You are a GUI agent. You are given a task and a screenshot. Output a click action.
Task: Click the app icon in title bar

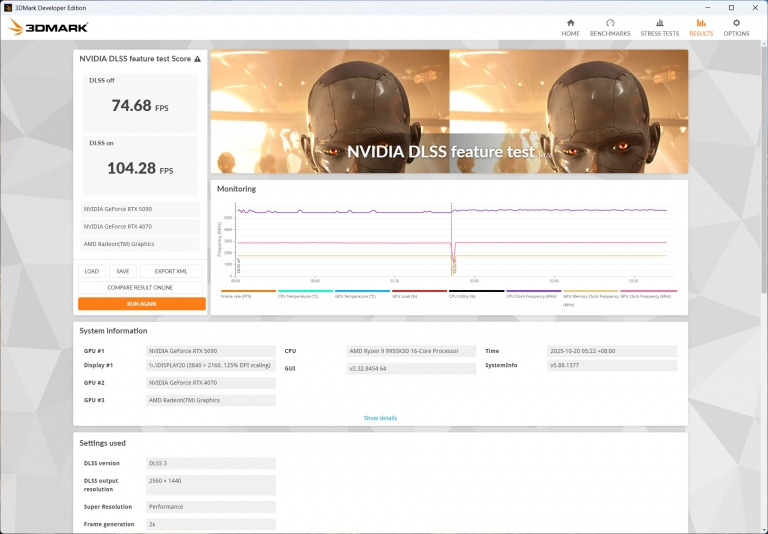(8, 7)
